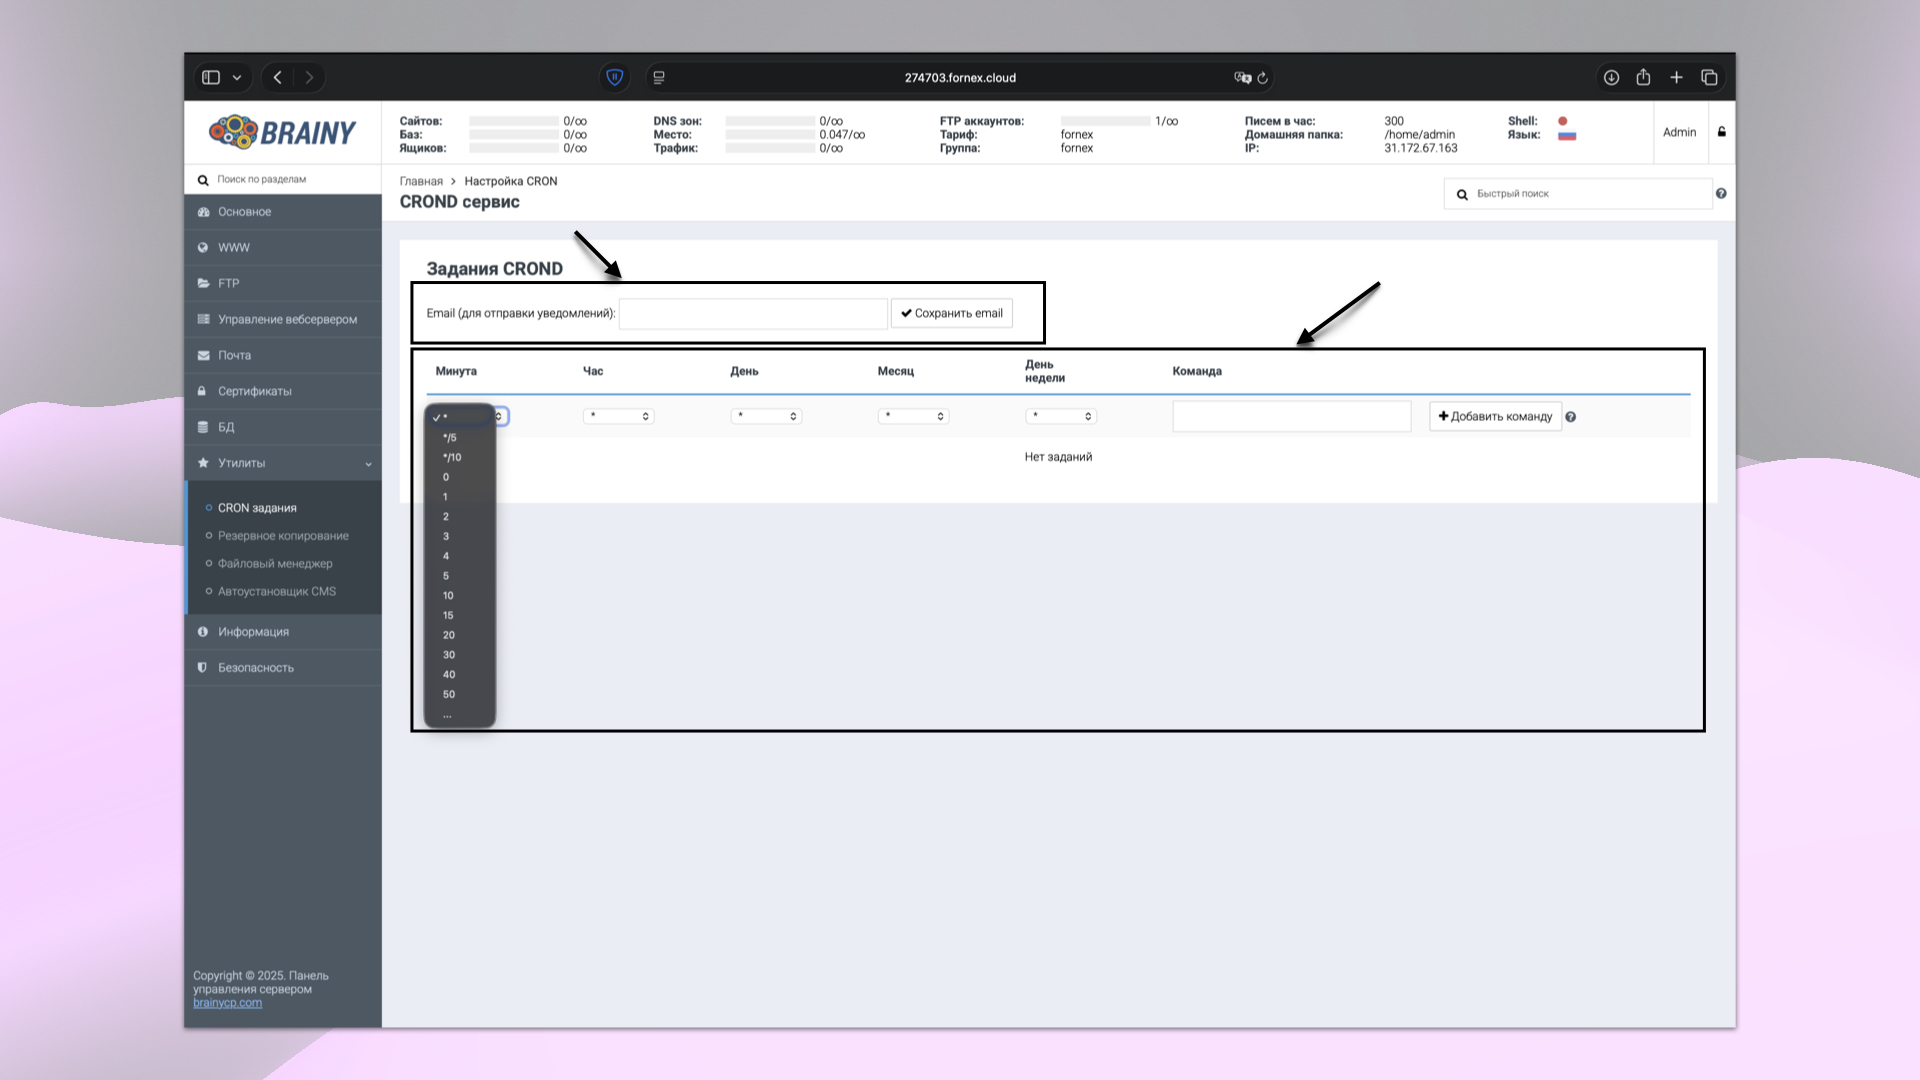Click the Russian flag language icon
The width and height of the screenshot is (1920, 1080).
[1567, 136]
